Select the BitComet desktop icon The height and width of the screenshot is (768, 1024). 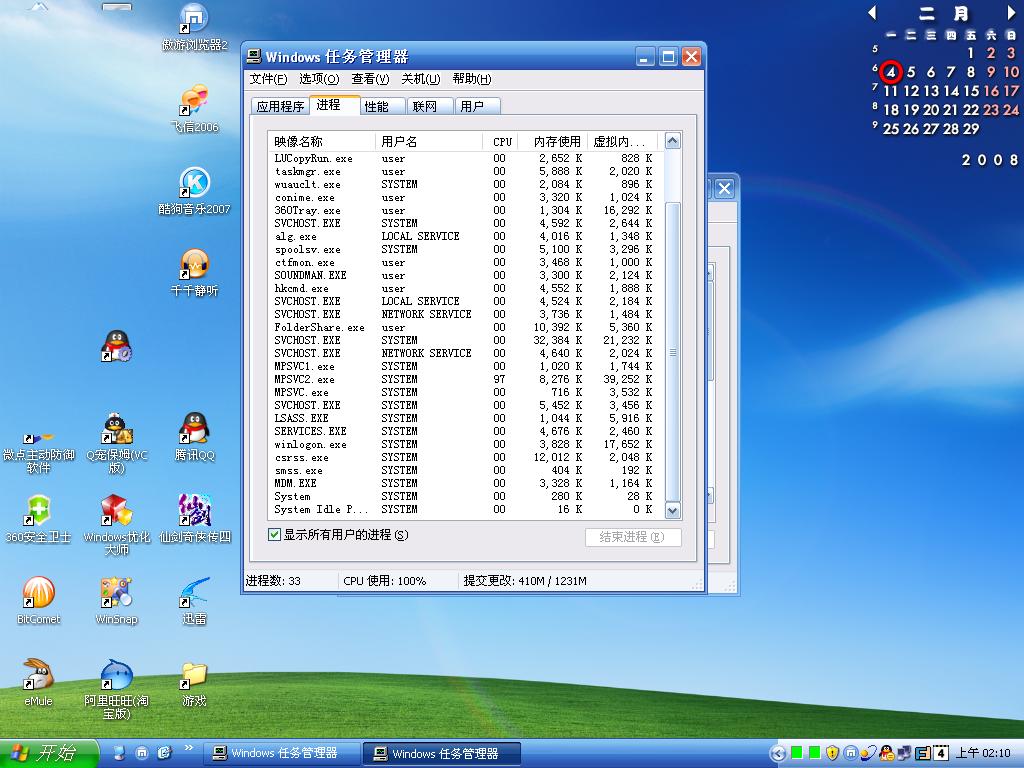(39, 601)
